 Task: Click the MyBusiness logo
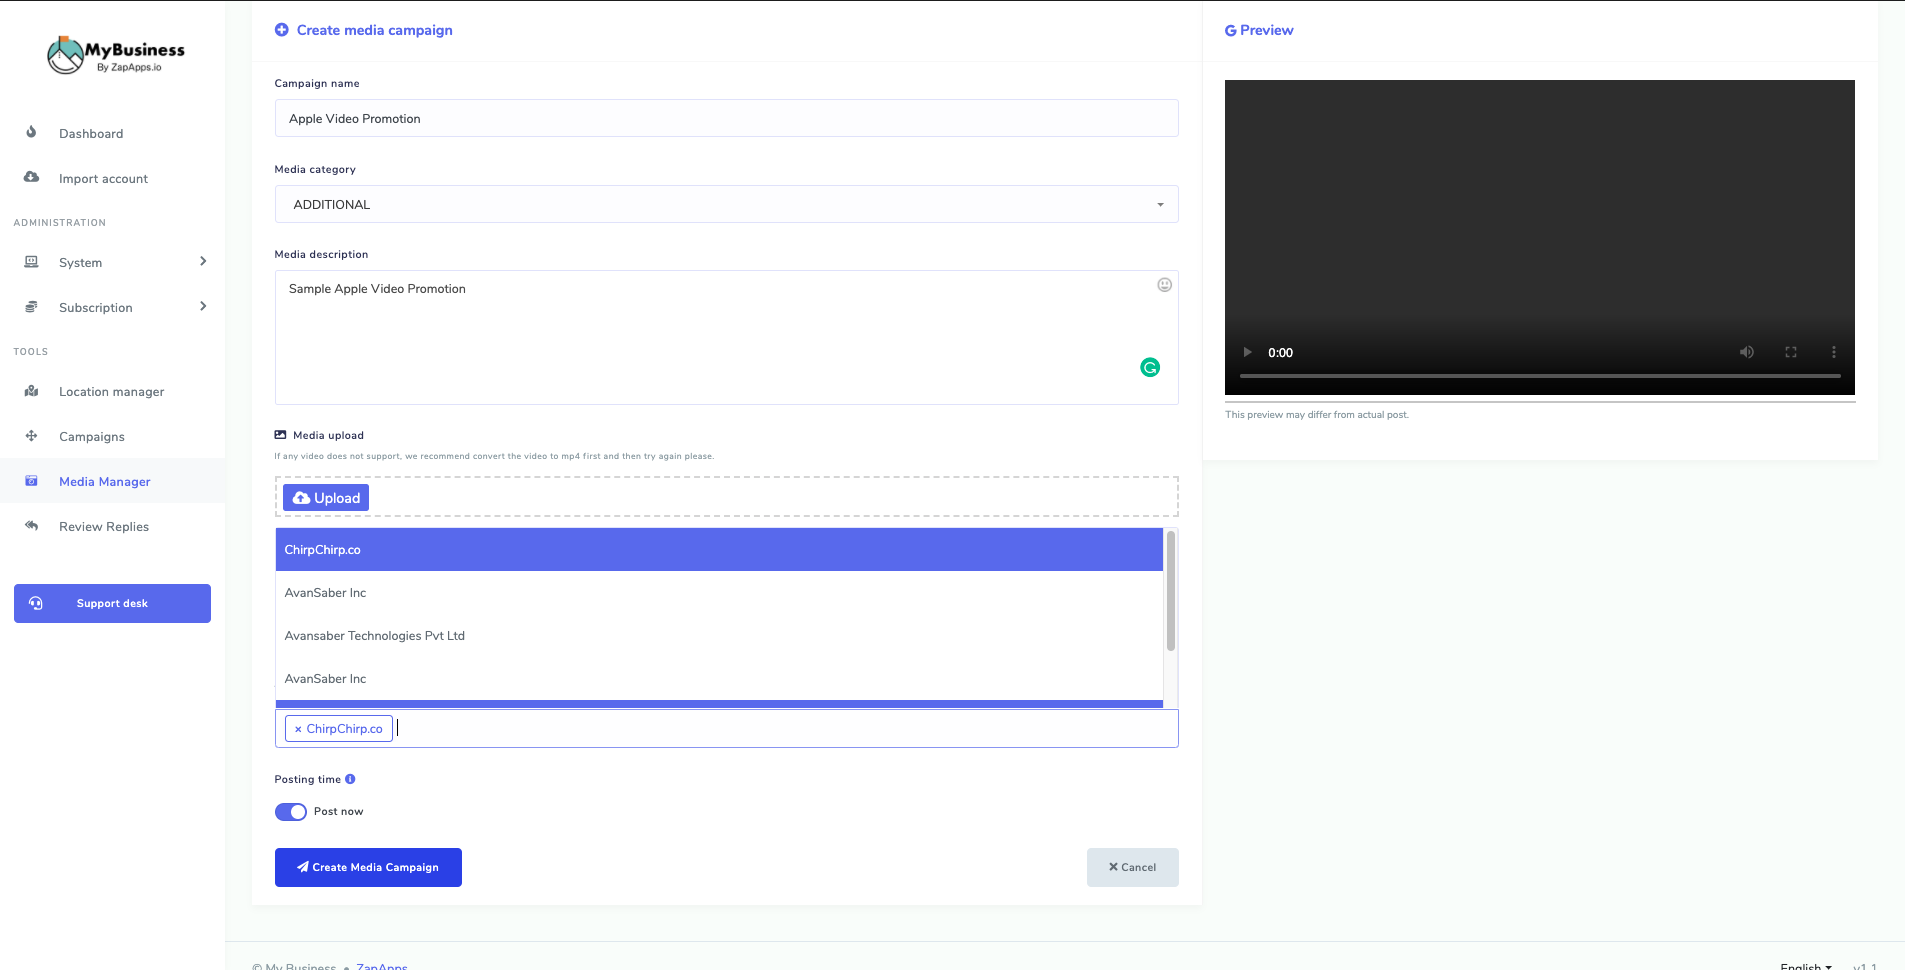116,55
